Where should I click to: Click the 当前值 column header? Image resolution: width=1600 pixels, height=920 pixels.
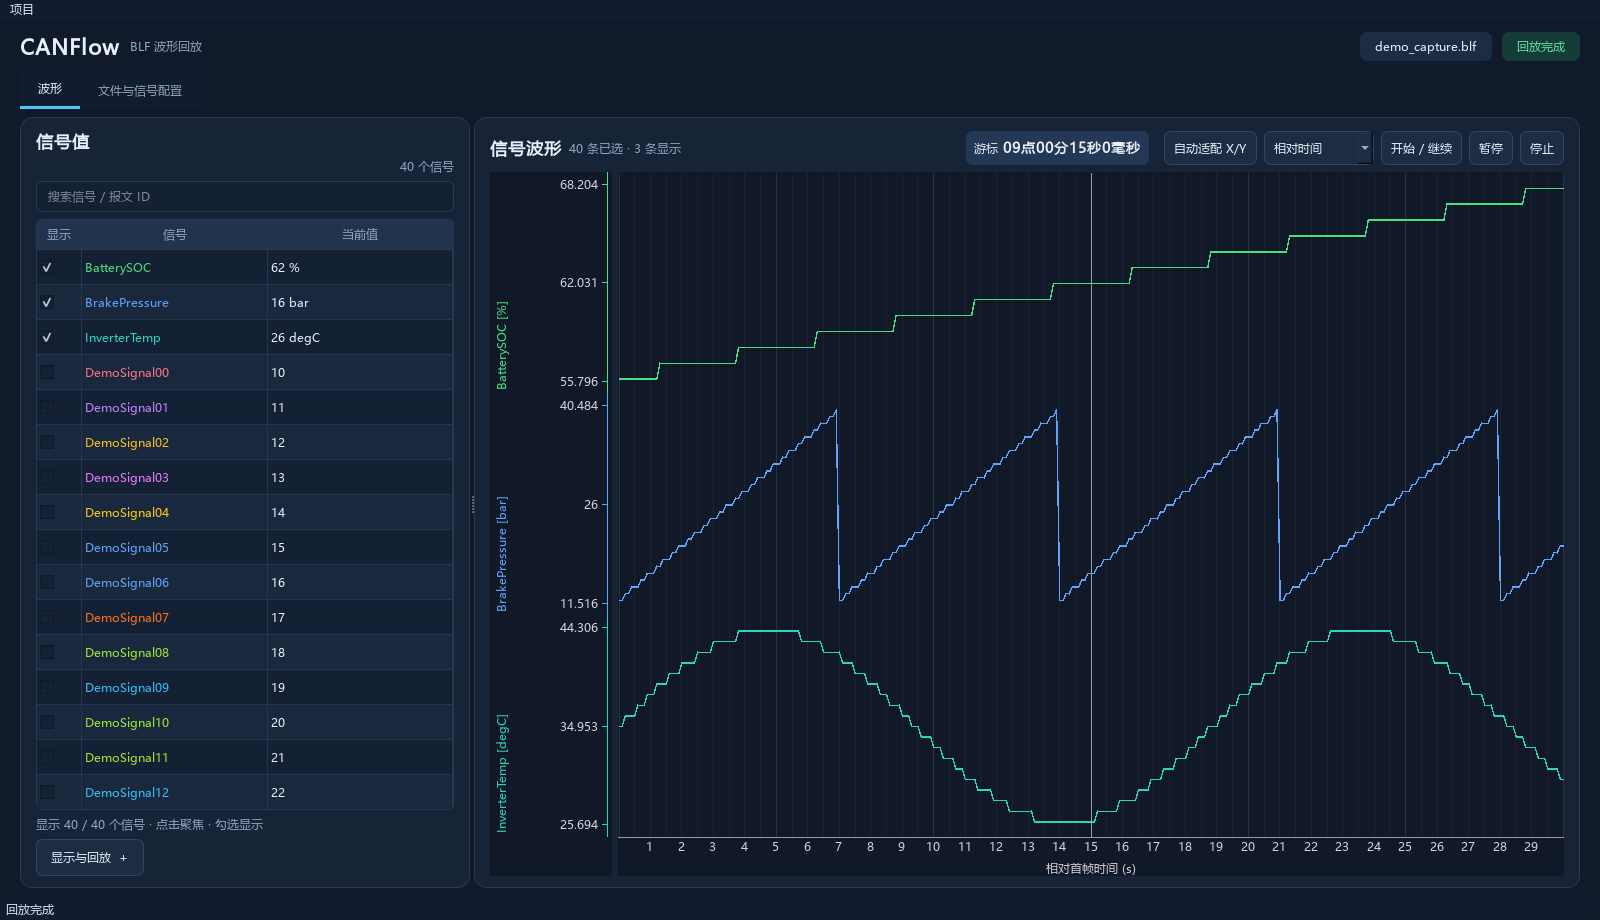[x=360, y=234]
